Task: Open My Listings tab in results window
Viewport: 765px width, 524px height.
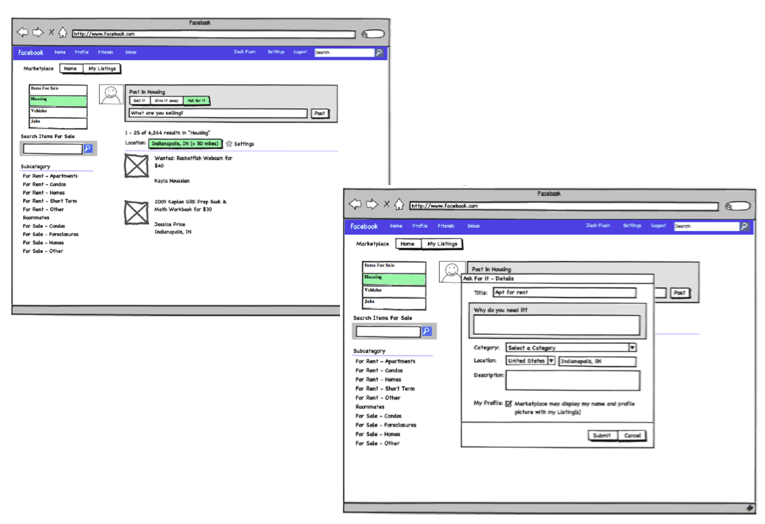Action: [x=102, y=68]
